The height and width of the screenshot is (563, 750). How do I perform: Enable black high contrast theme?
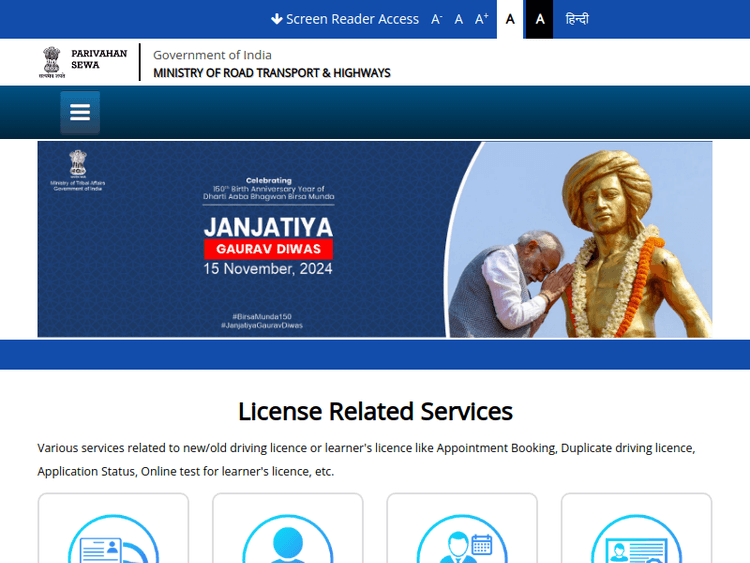pos(539,19)
